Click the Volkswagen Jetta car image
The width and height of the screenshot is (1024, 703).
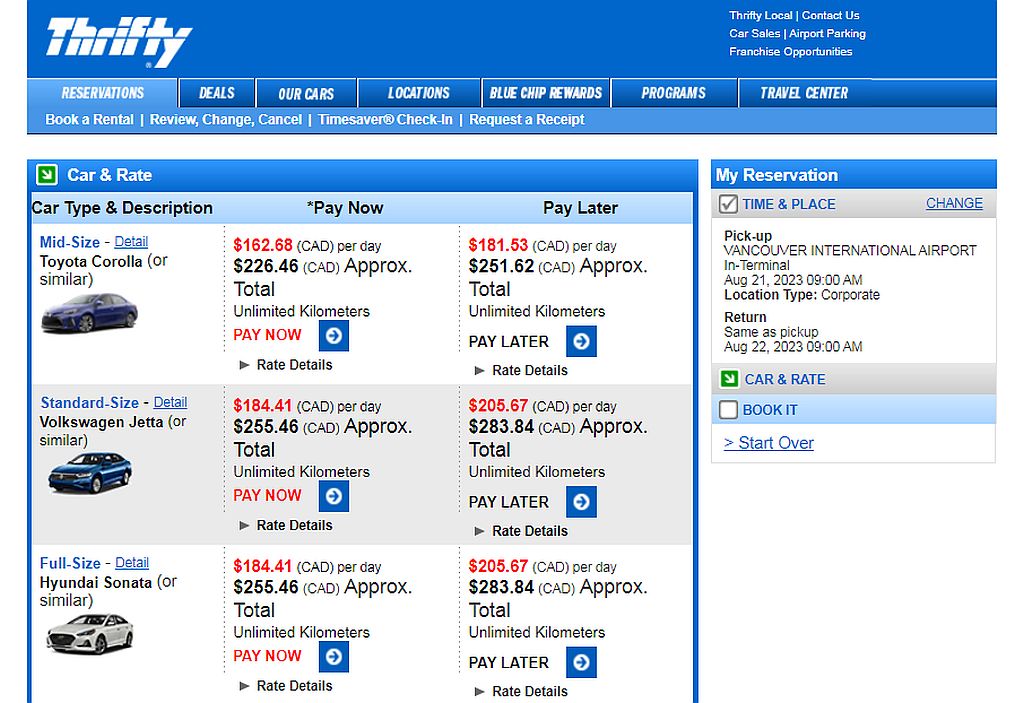click(x=90, y=472)
